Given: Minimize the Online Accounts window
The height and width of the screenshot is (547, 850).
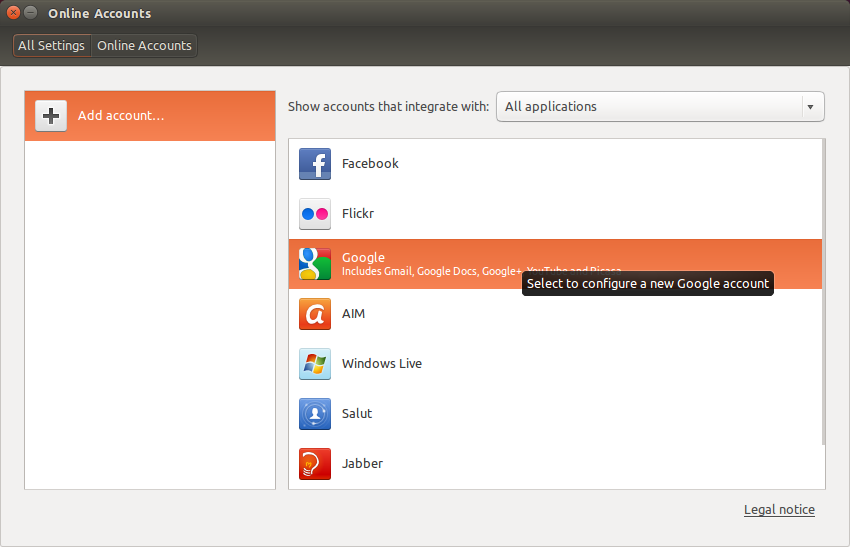Looking at the screenshot, I should 31,12.
